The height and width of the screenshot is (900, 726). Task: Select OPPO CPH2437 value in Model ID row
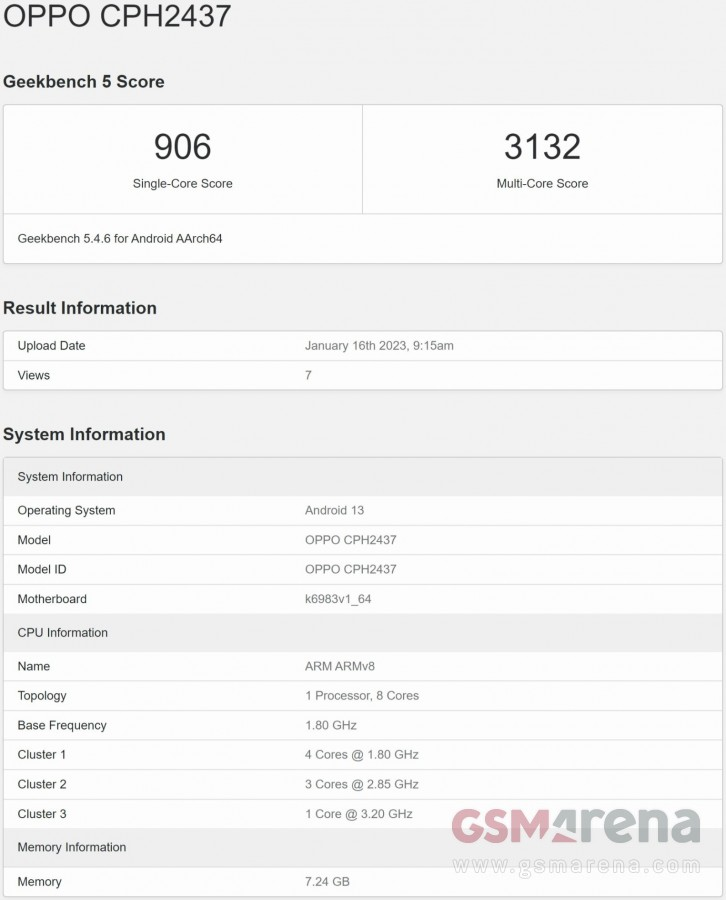click(351, 569)
